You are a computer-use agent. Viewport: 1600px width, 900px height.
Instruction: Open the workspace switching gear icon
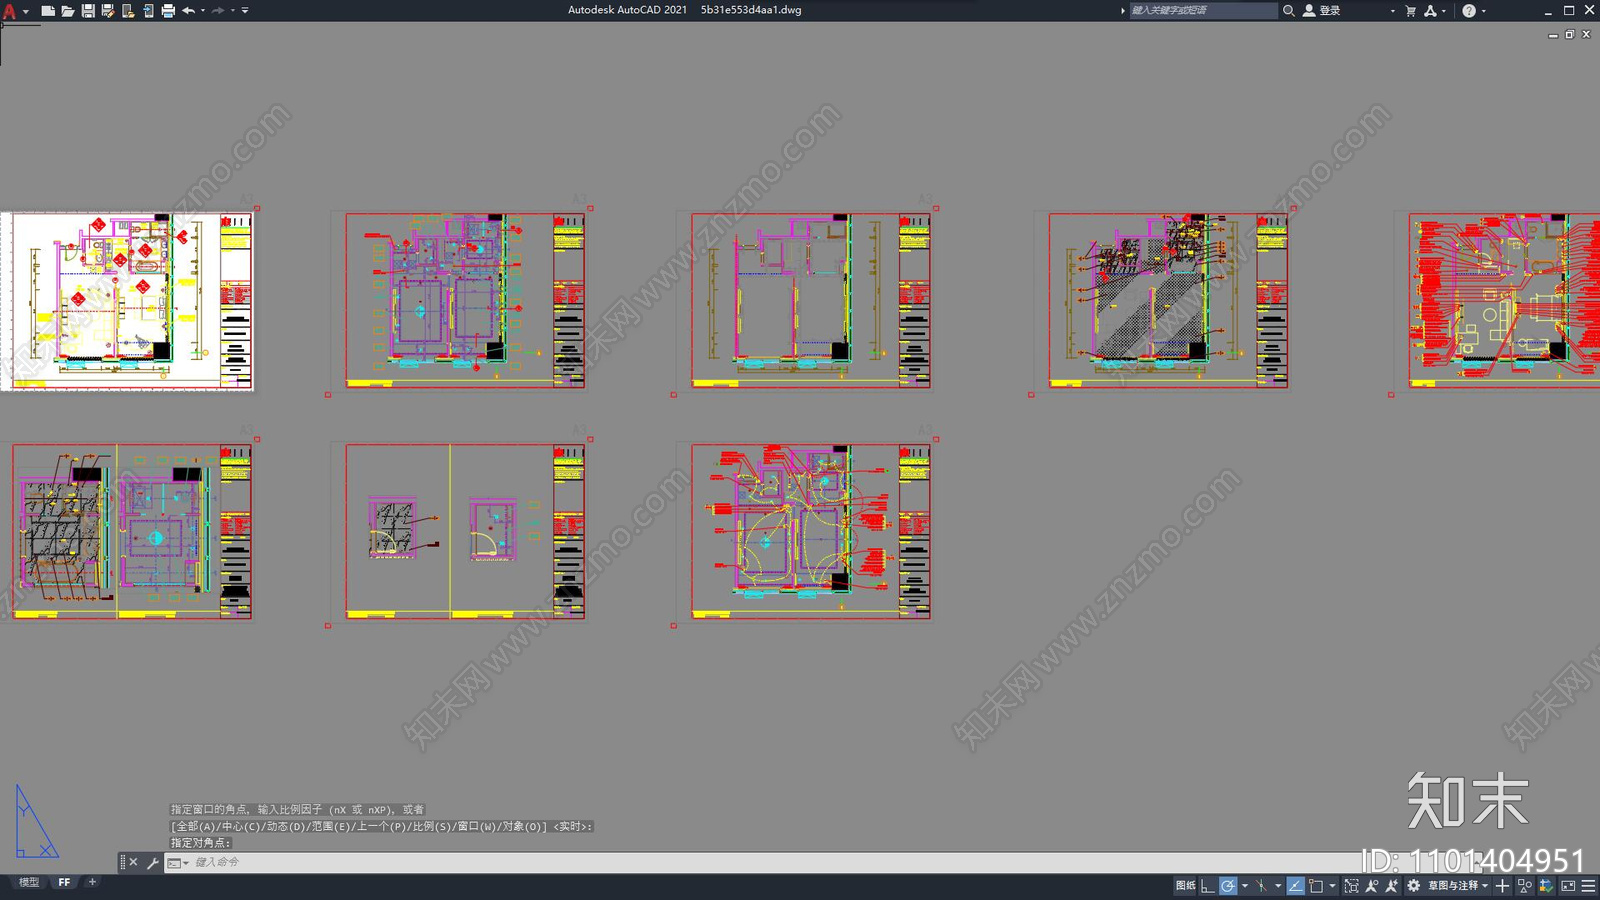pyautogui.click(x=1413, y=885)
